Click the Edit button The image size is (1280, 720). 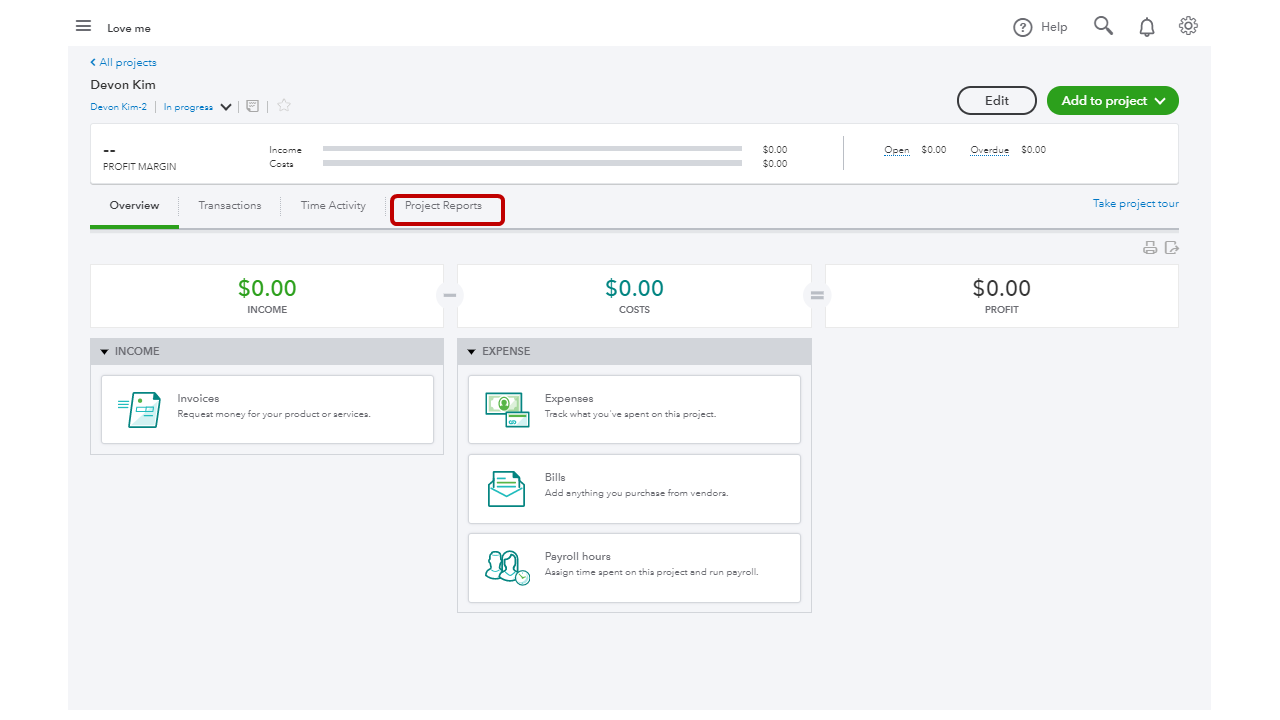(x=996, y=100)
